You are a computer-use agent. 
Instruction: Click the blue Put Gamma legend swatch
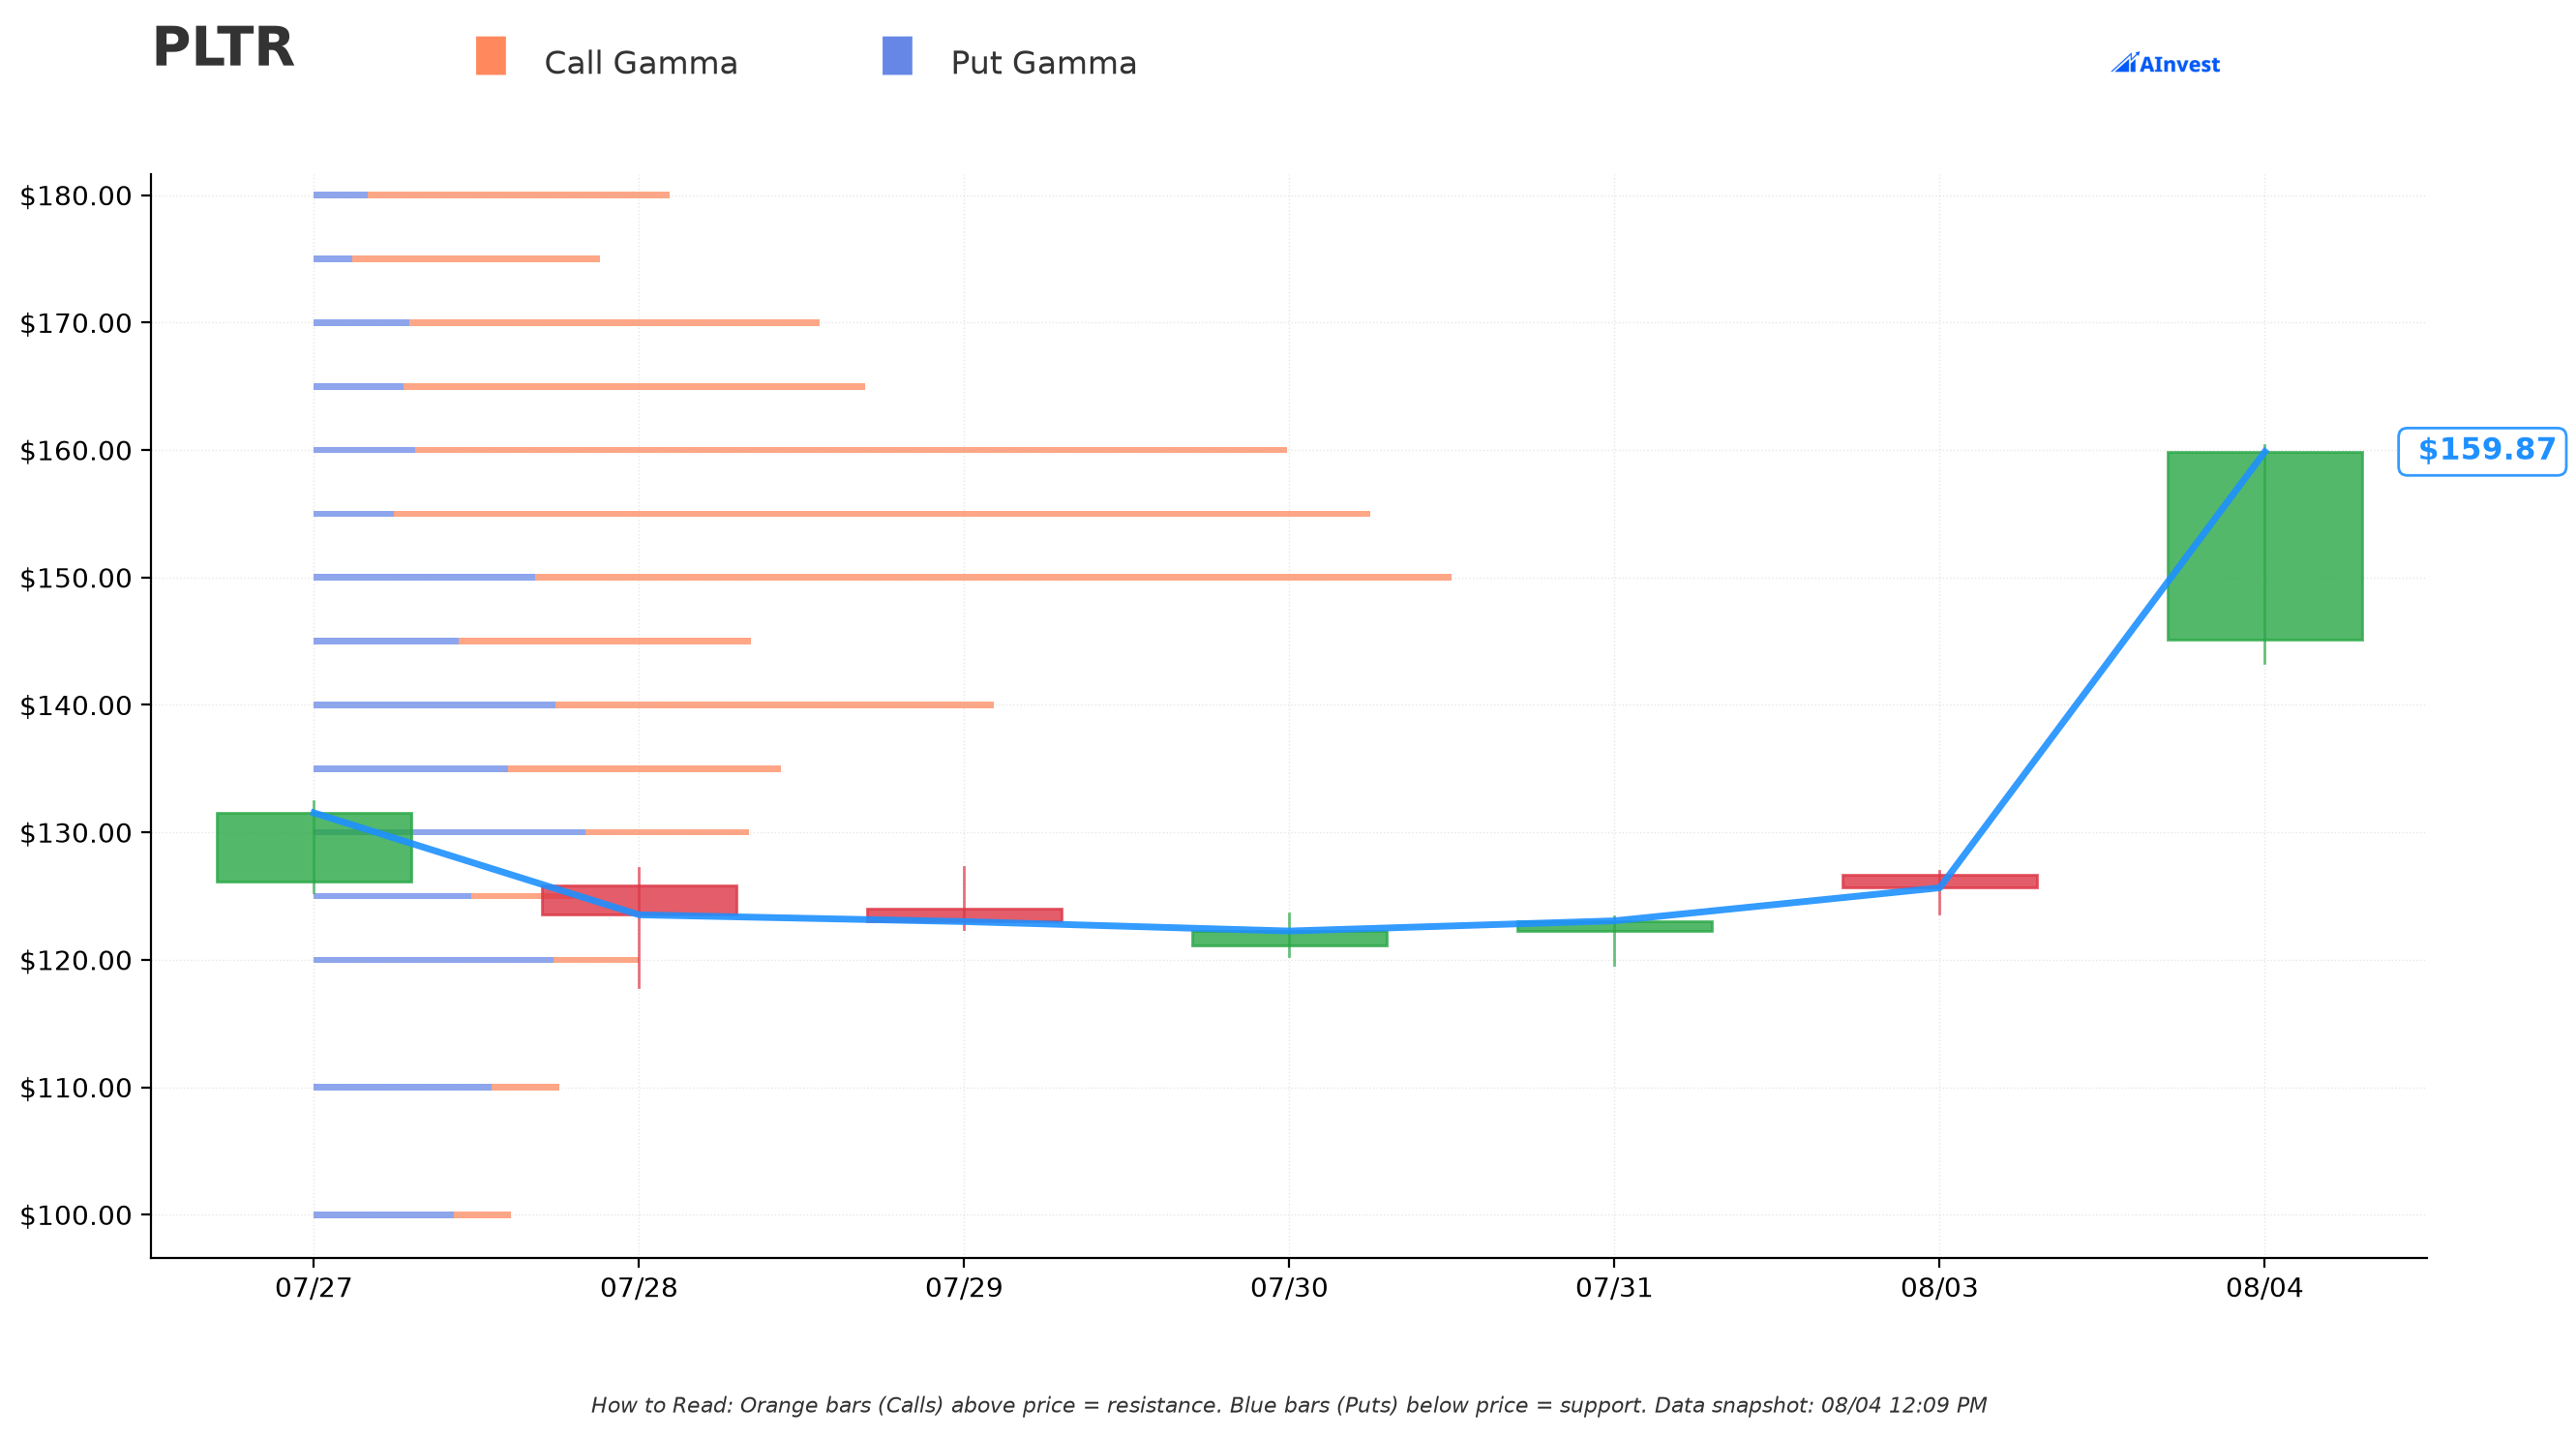(897, 56)
